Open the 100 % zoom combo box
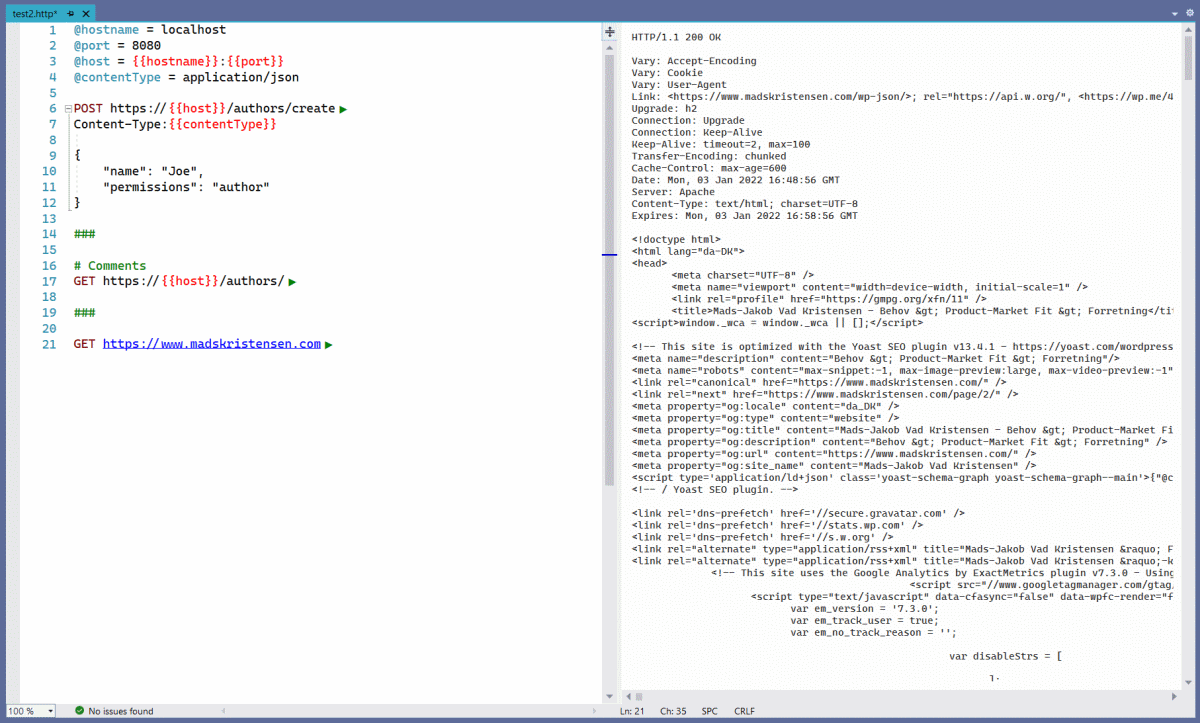 click(x=29, y=711)
